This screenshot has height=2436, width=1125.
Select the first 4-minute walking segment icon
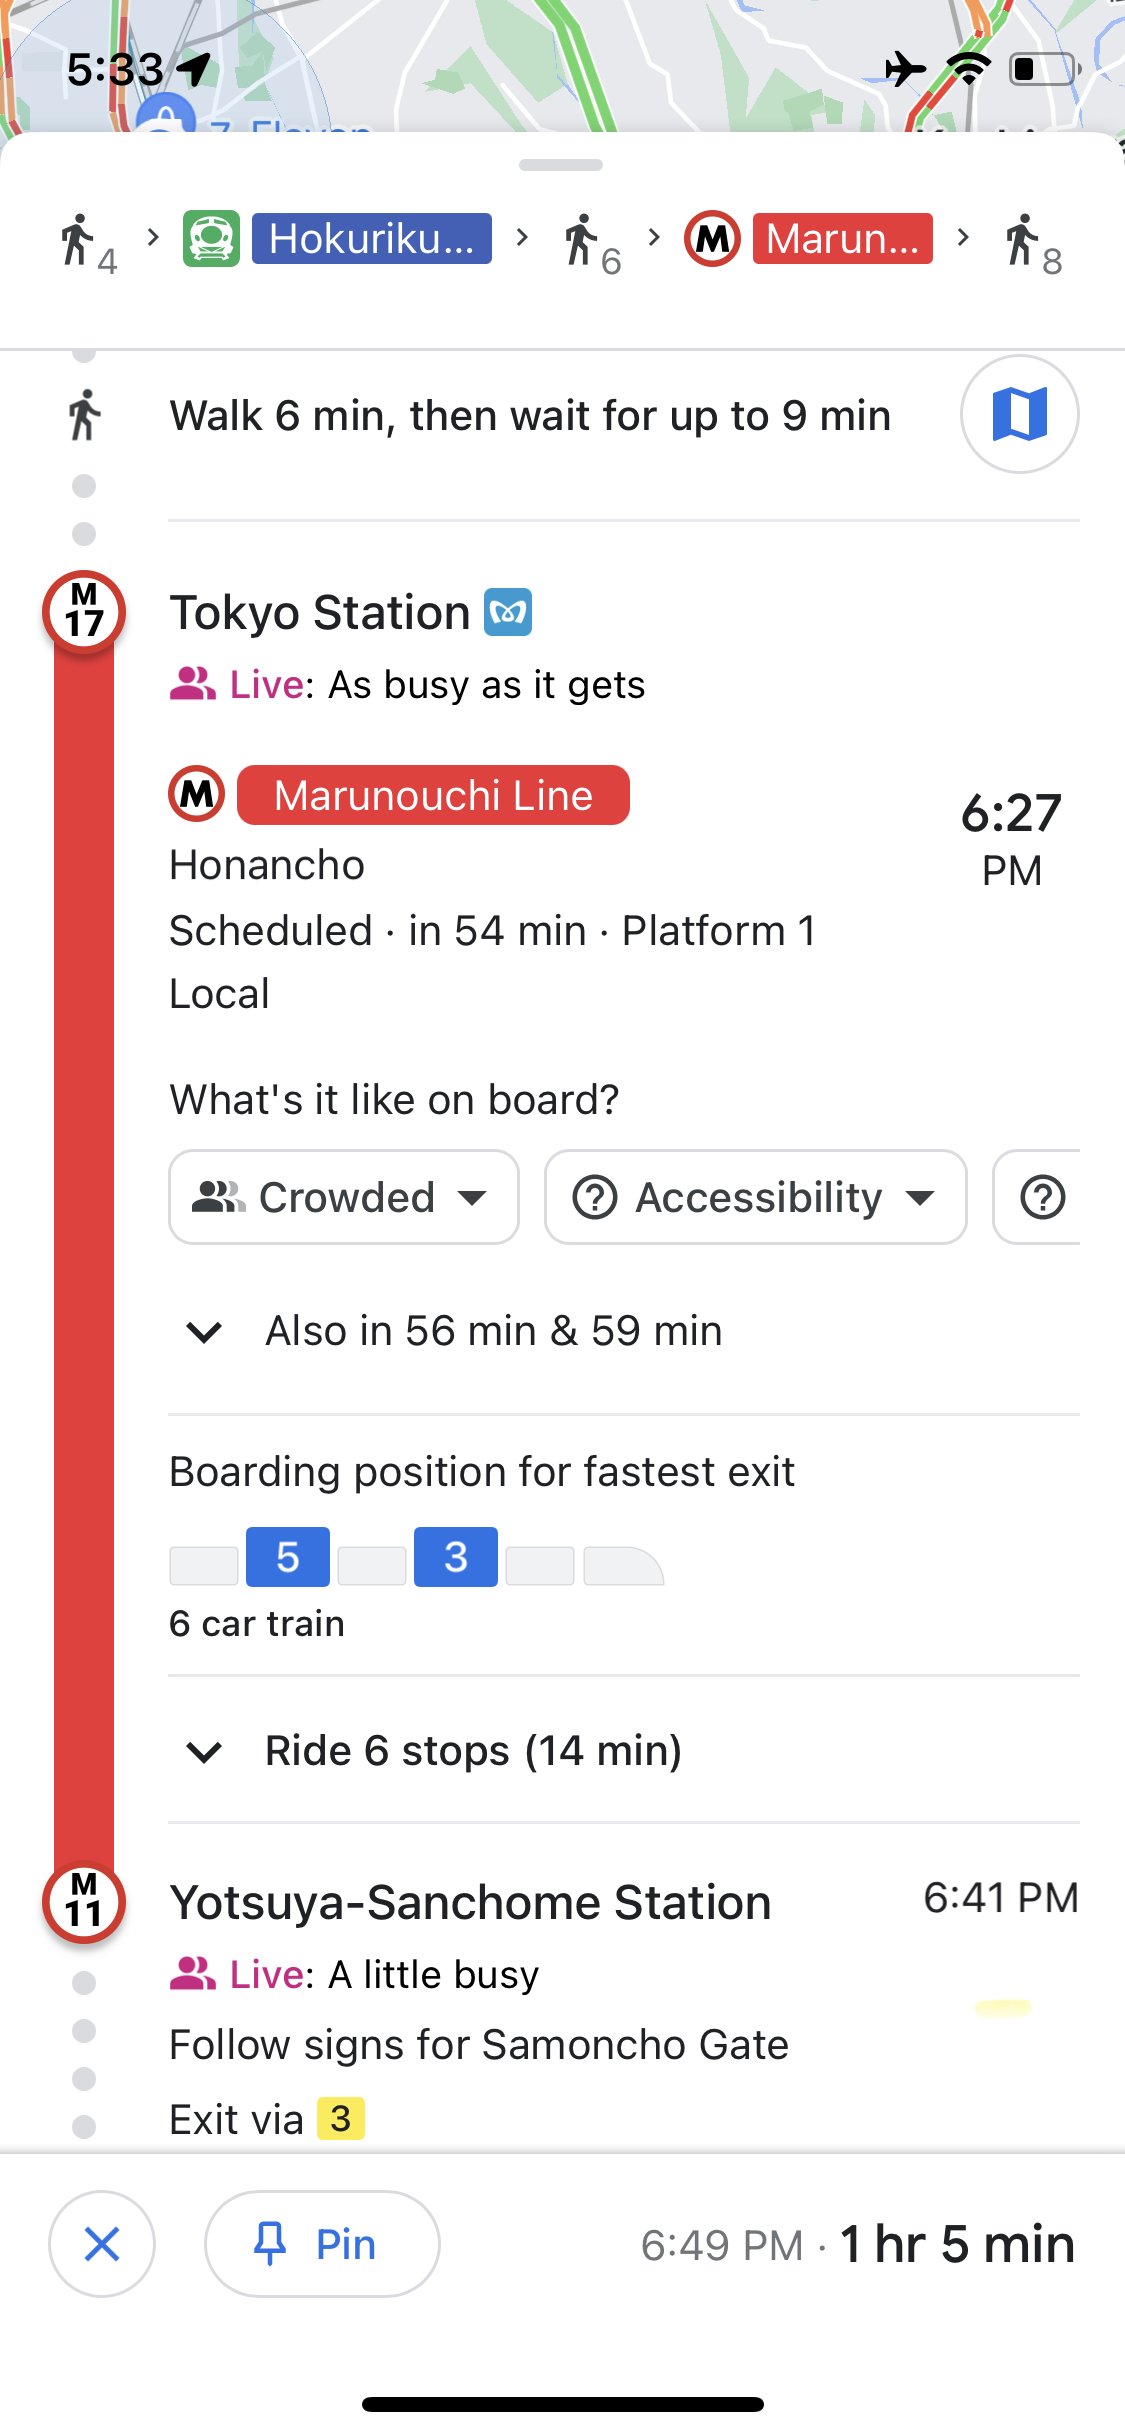(88, 243)
